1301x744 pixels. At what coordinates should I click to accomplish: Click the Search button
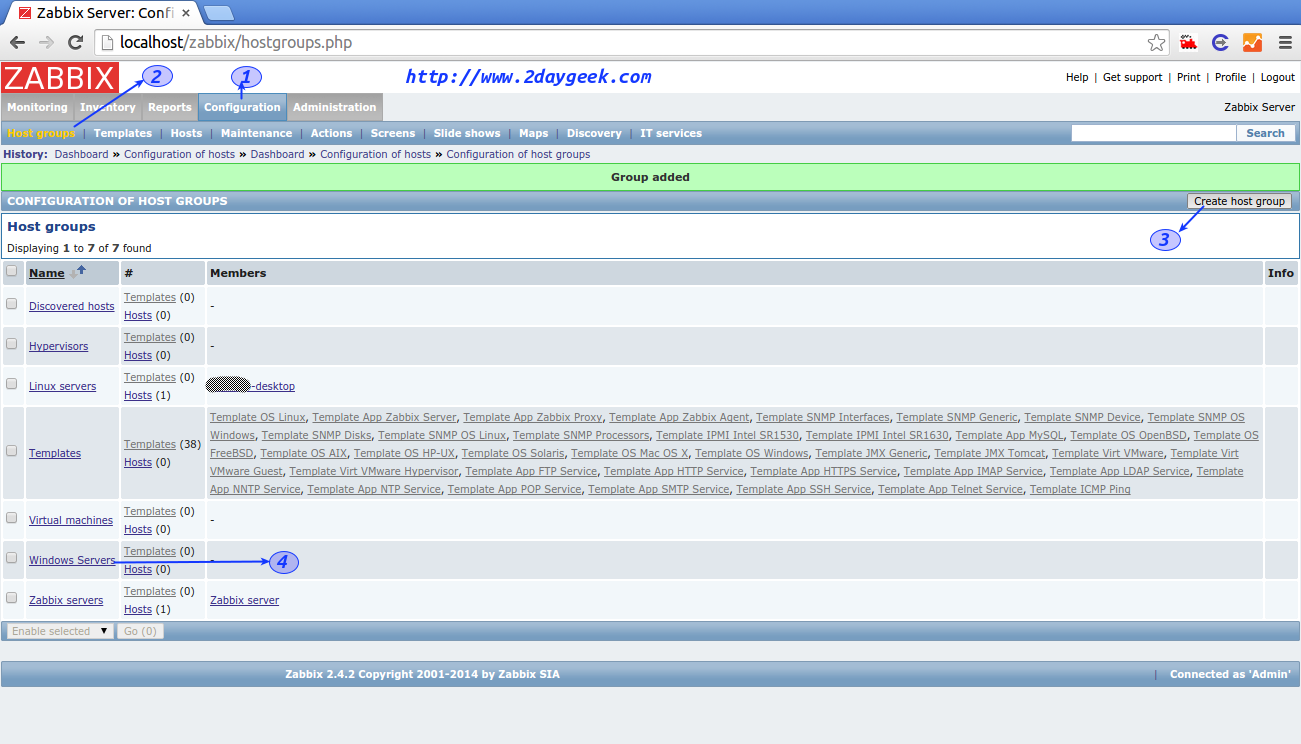point(1265,133)
